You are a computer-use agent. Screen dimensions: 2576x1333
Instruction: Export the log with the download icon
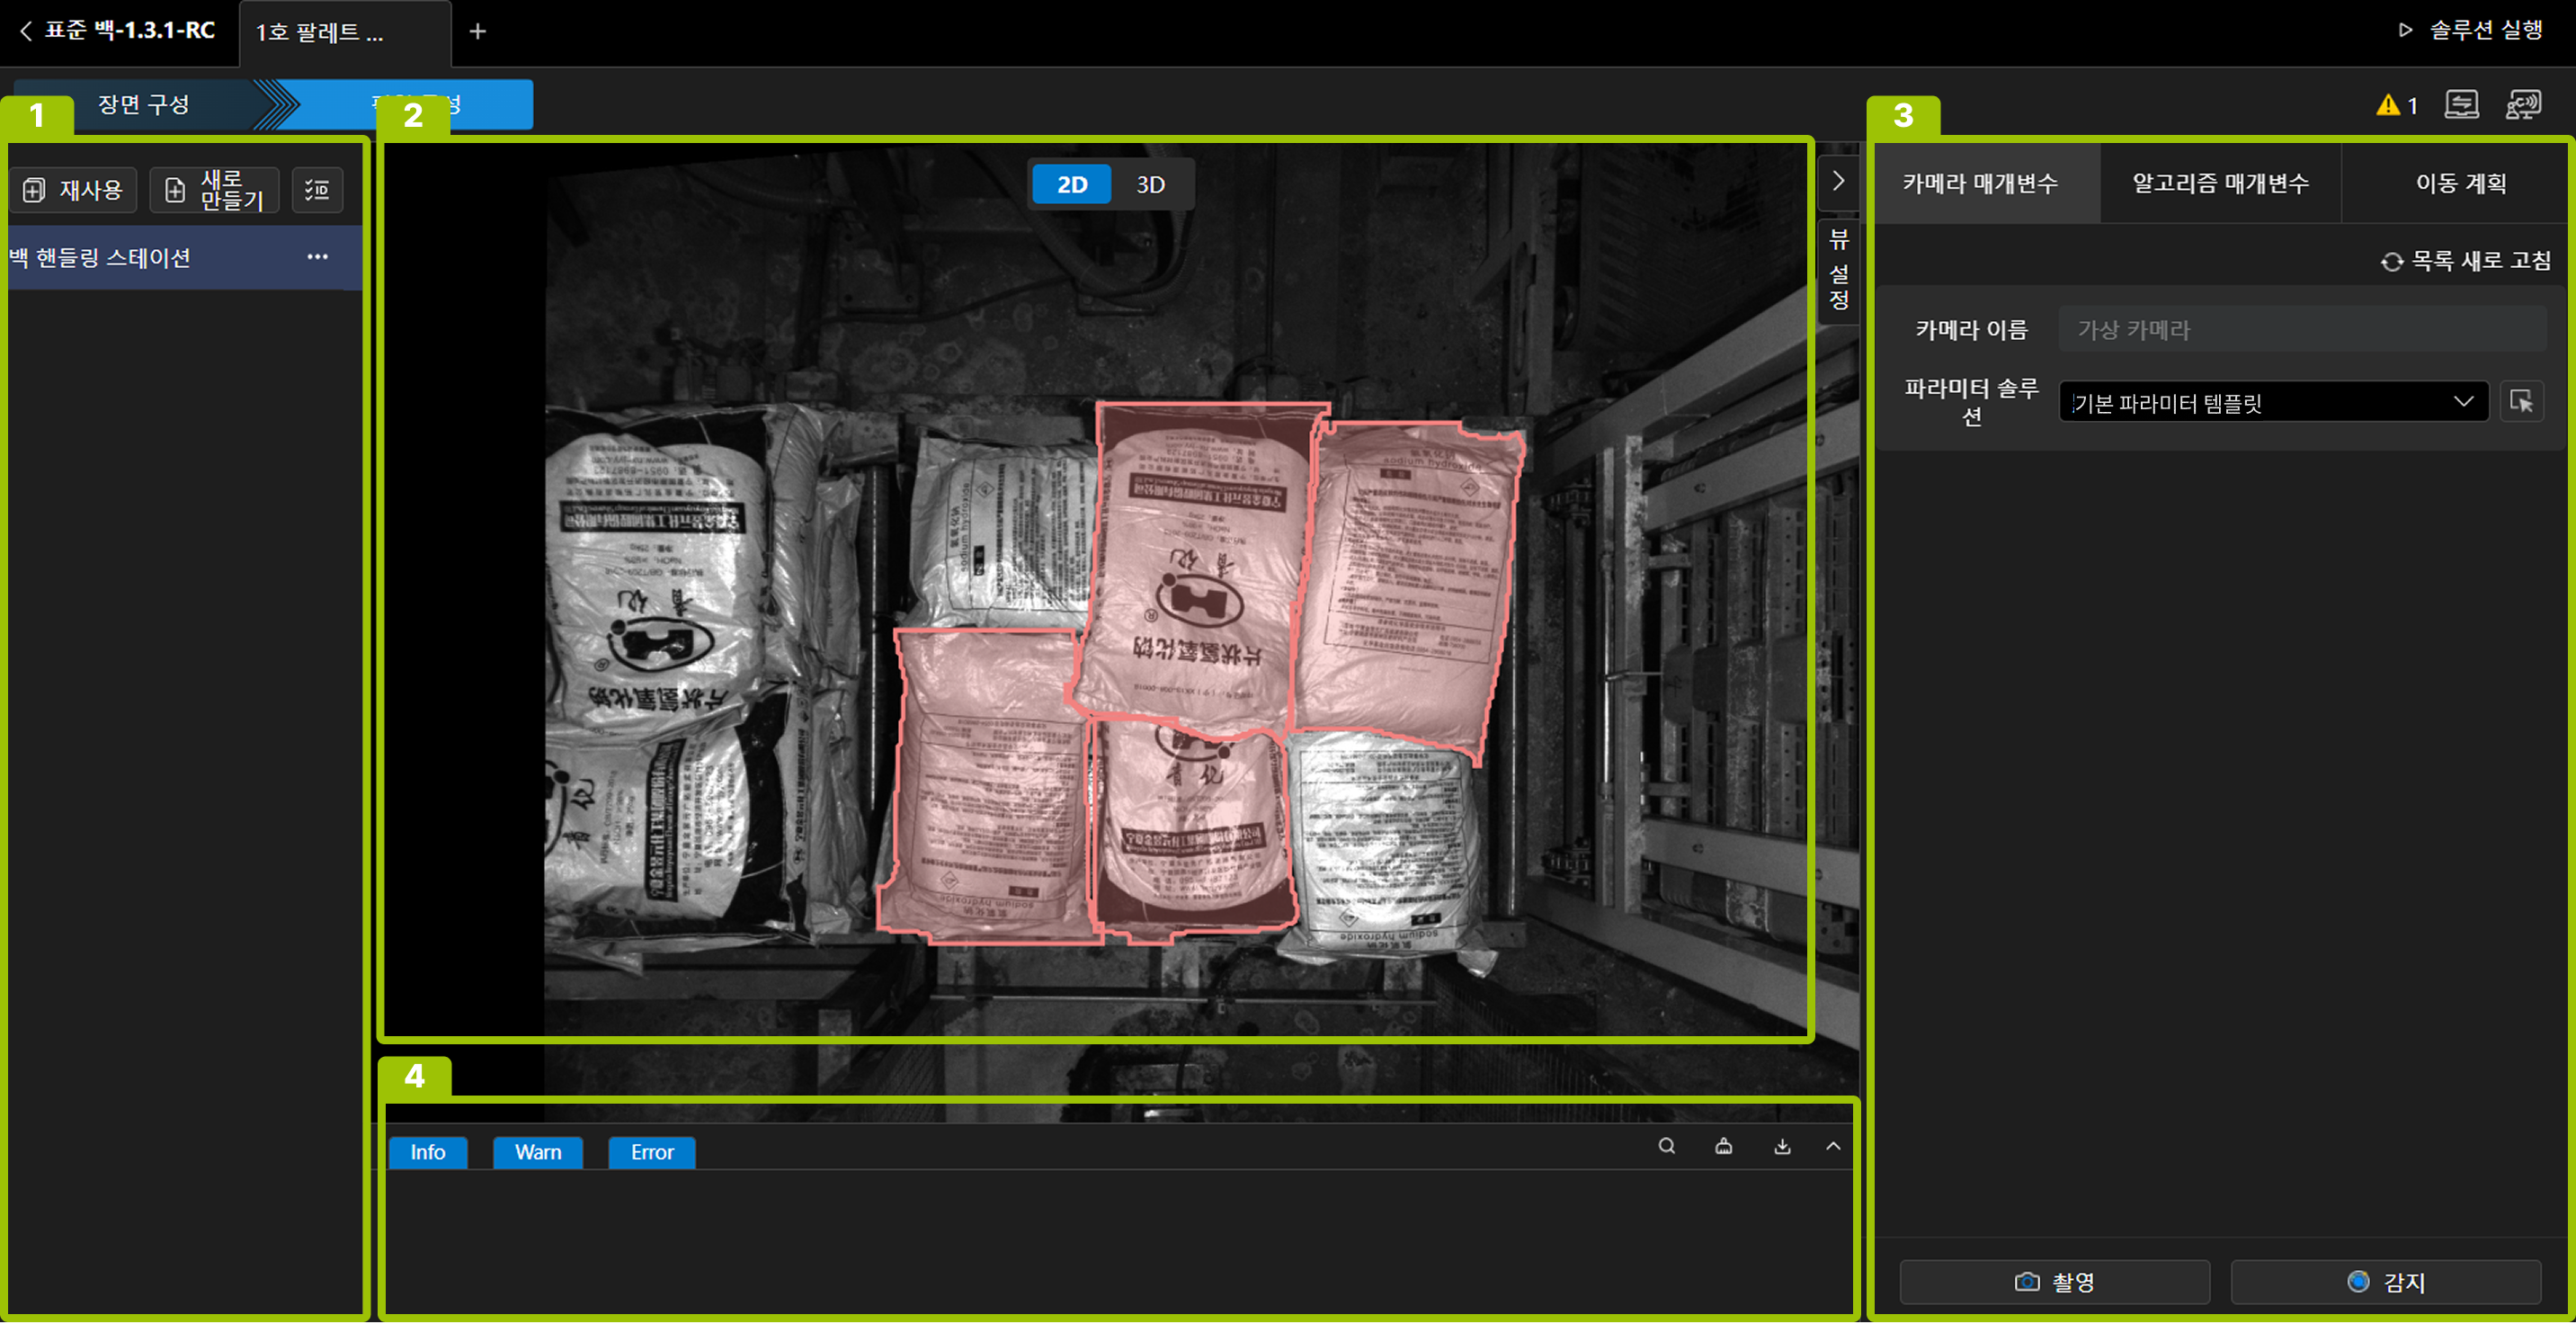(1782, 1146)
